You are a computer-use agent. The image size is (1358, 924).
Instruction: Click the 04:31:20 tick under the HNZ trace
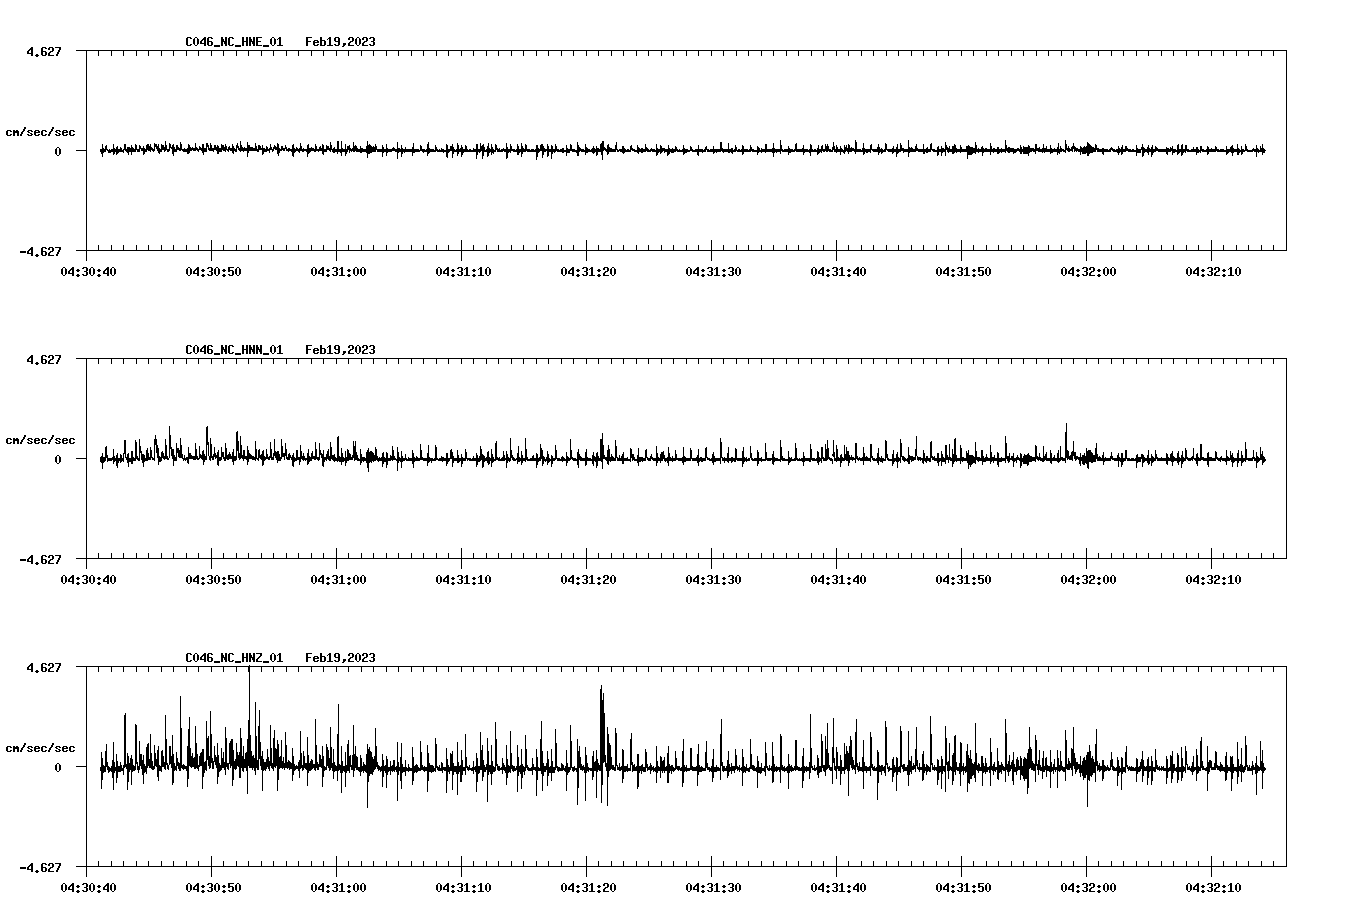pyautogui.click(x=588, y=886)
